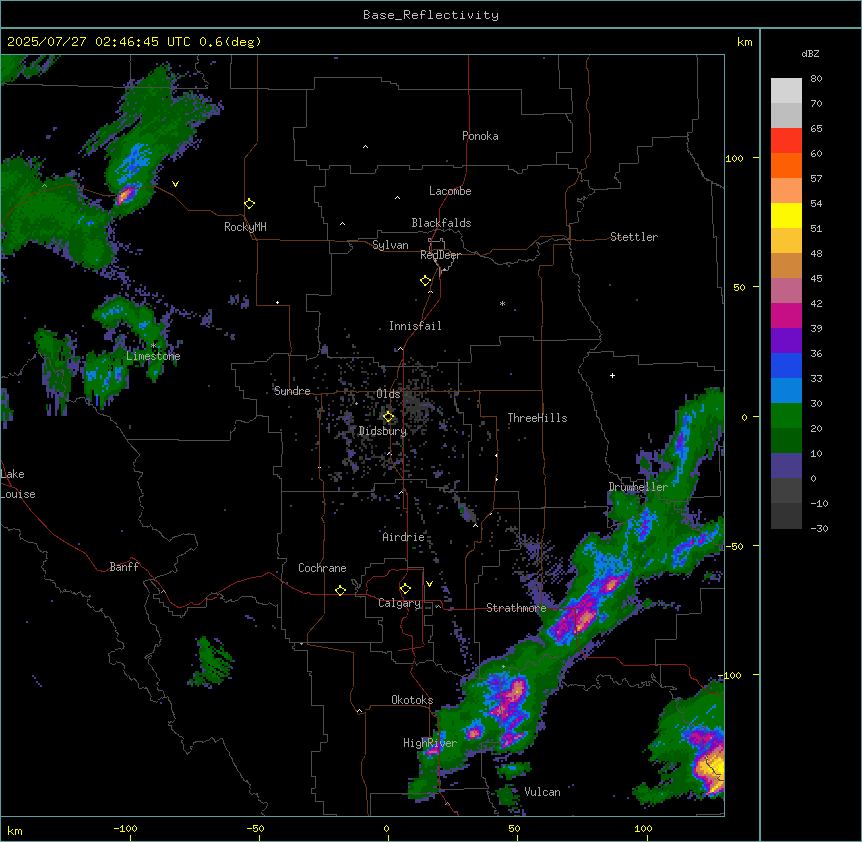Click the yellow diamond marker south of RedDeer

426,281
